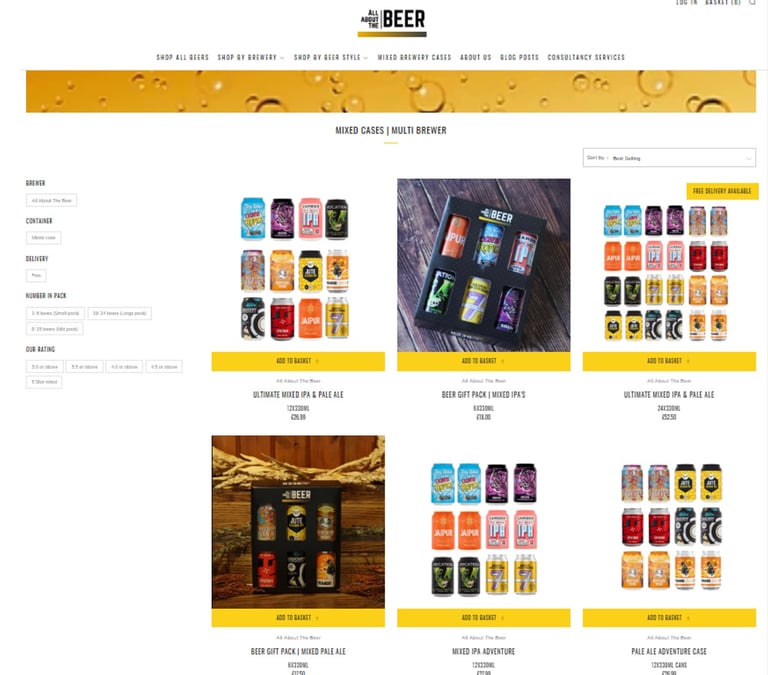Open the 24x330ml Ultimate Mixed IPA image
Screen dimensions: 768x675
pyautogui.click(x=669, y=271)
